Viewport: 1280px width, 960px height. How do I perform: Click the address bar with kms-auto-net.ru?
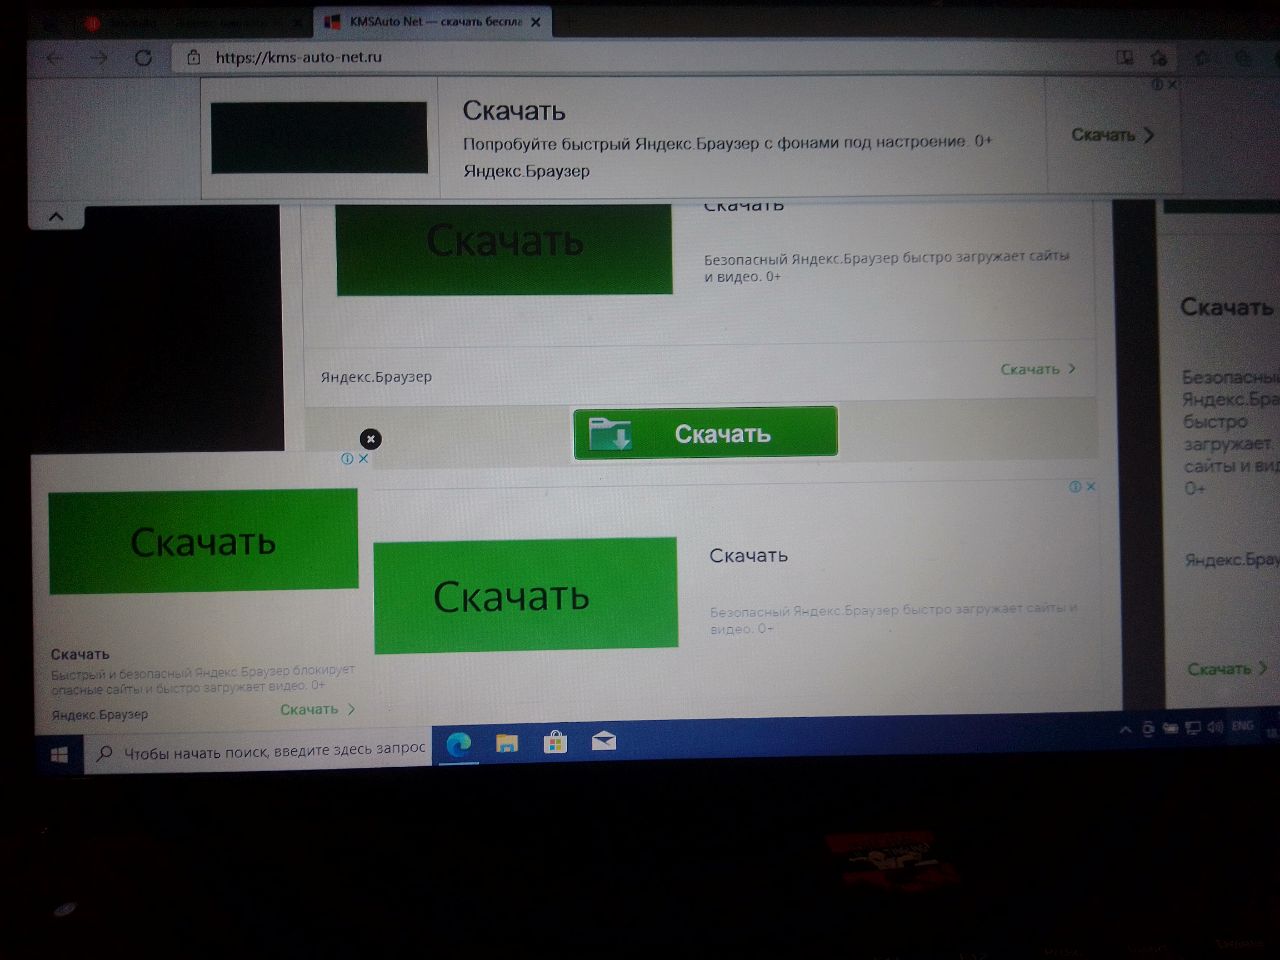pyautogui.click(x=640, y=58)
